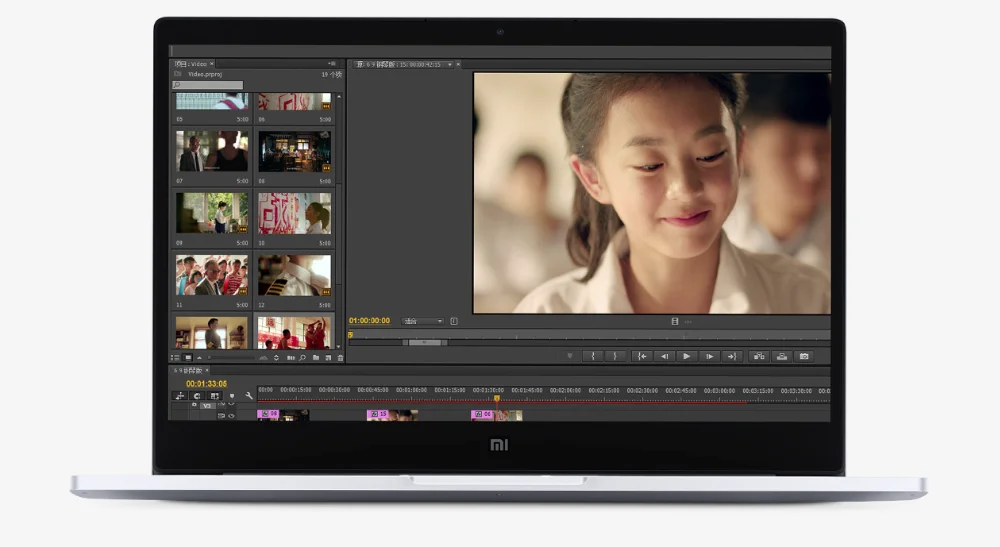Select clip thumbnail 12 in project panel
Viewport: 1000px width, 547px height.
pyautogui.click(x=294, y=275)
